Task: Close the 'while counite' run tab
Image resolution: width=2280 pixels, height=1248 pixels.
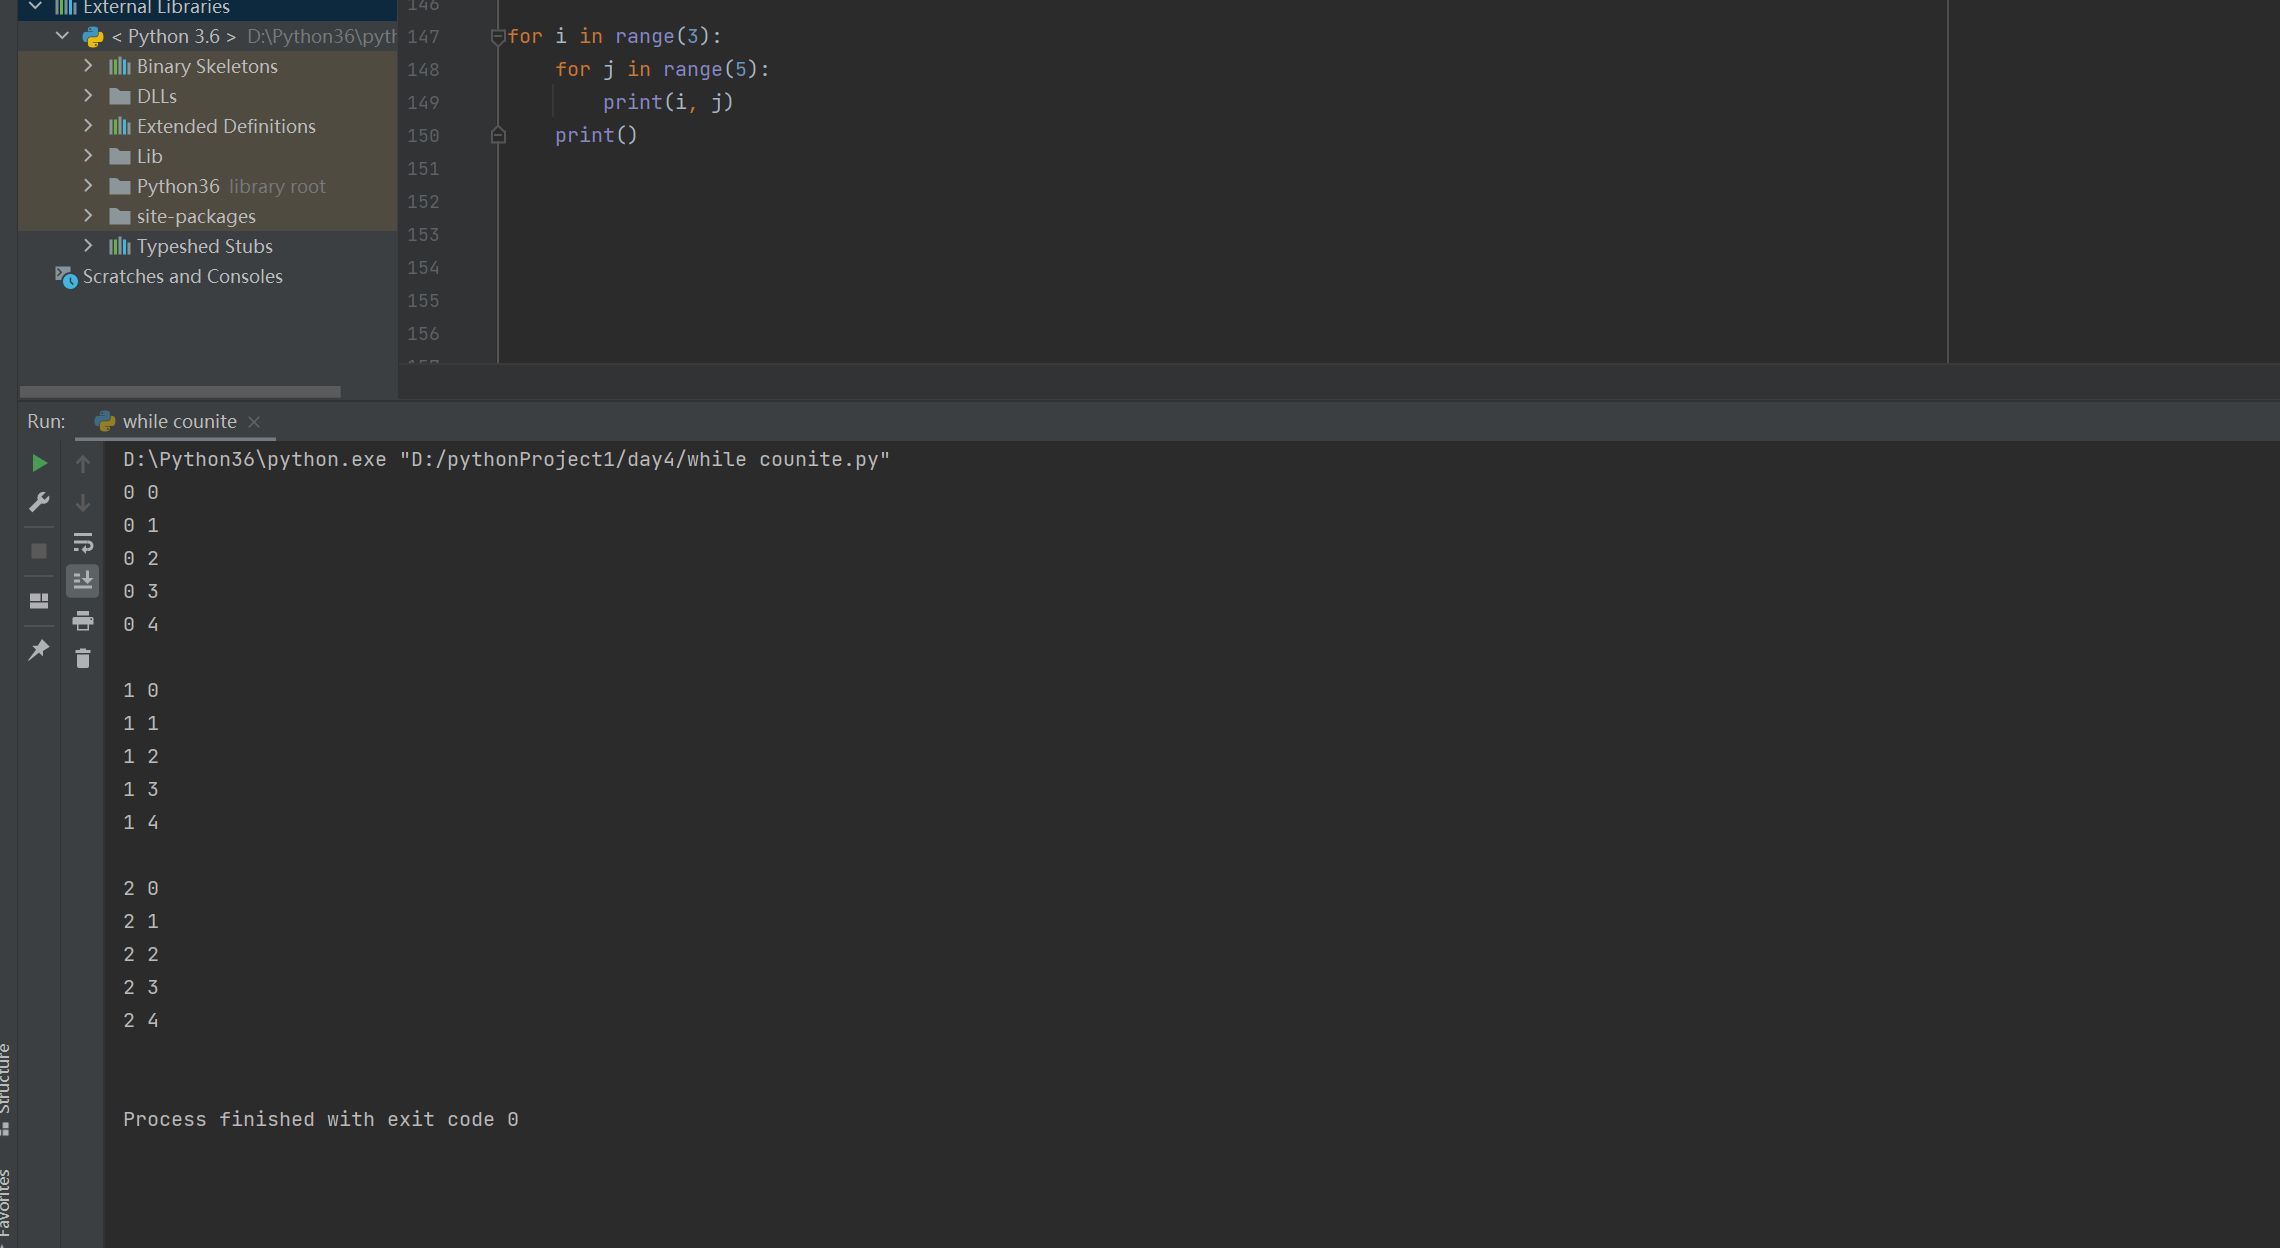Action: click(x=254, y=422)
